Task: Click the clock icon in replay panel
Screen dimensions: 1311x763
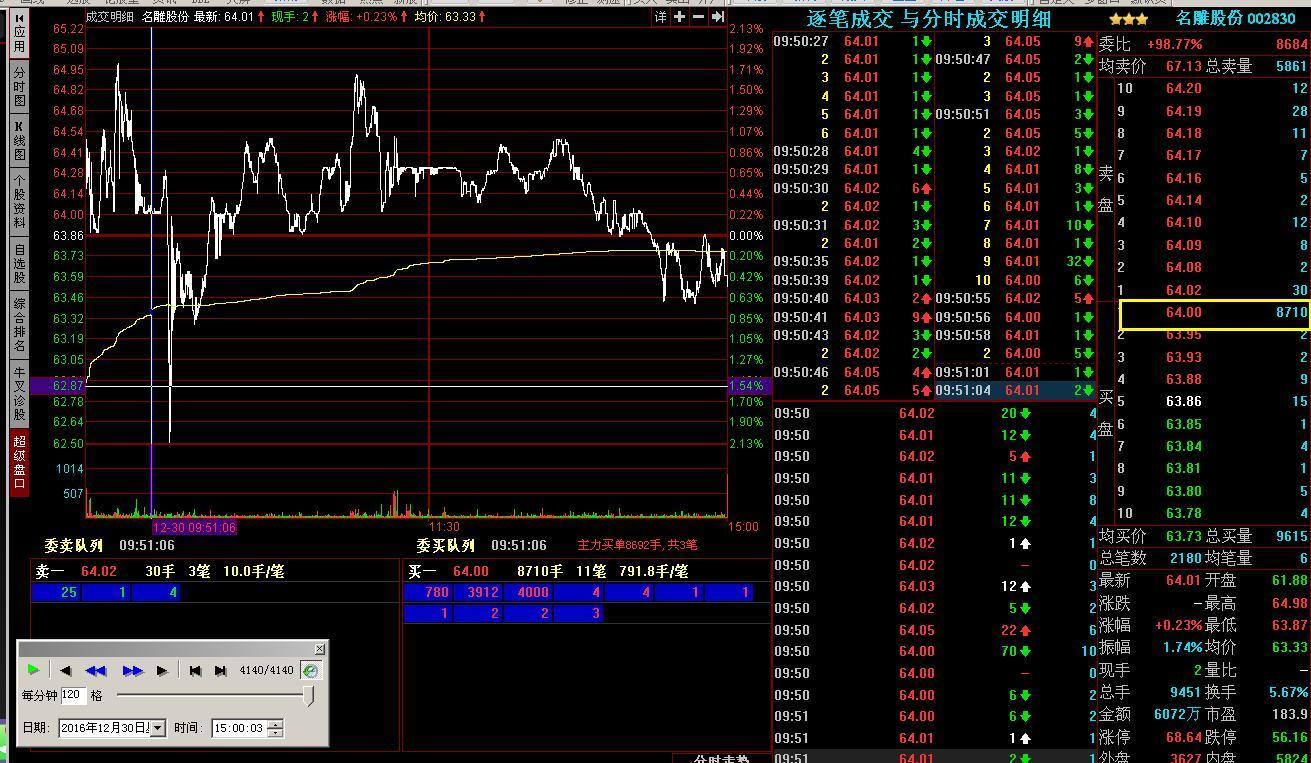Action: pyautogui.click(x=310, y=670)
